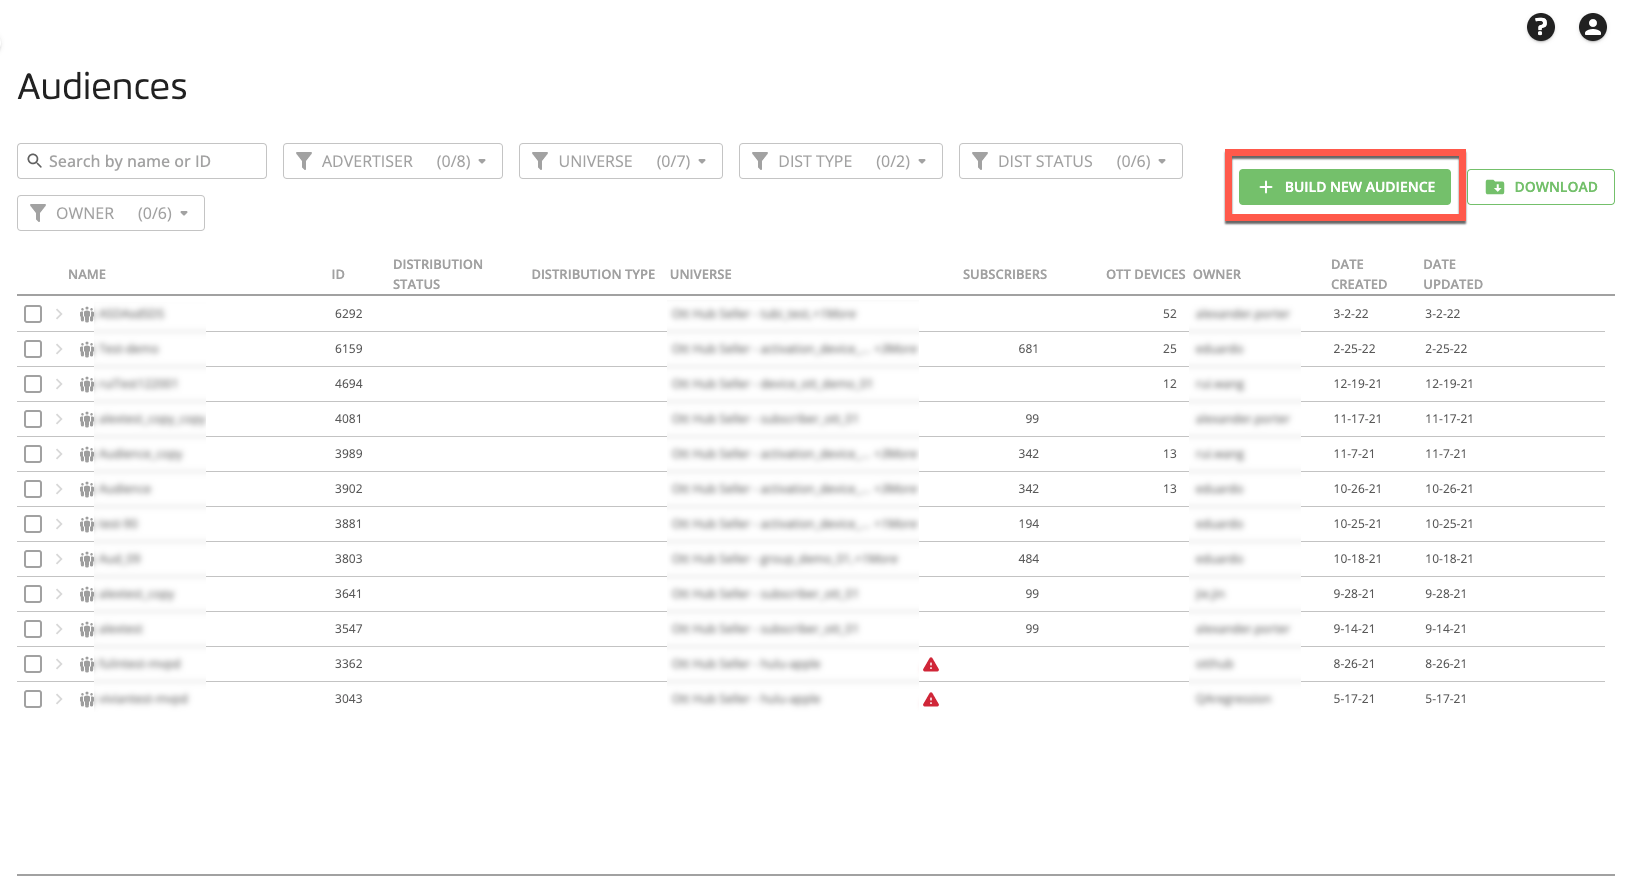Tick the checkbox for audience ID 4081
Image resolution: width=1642 pixels, height=884 pixels.
tap(33, 419)
